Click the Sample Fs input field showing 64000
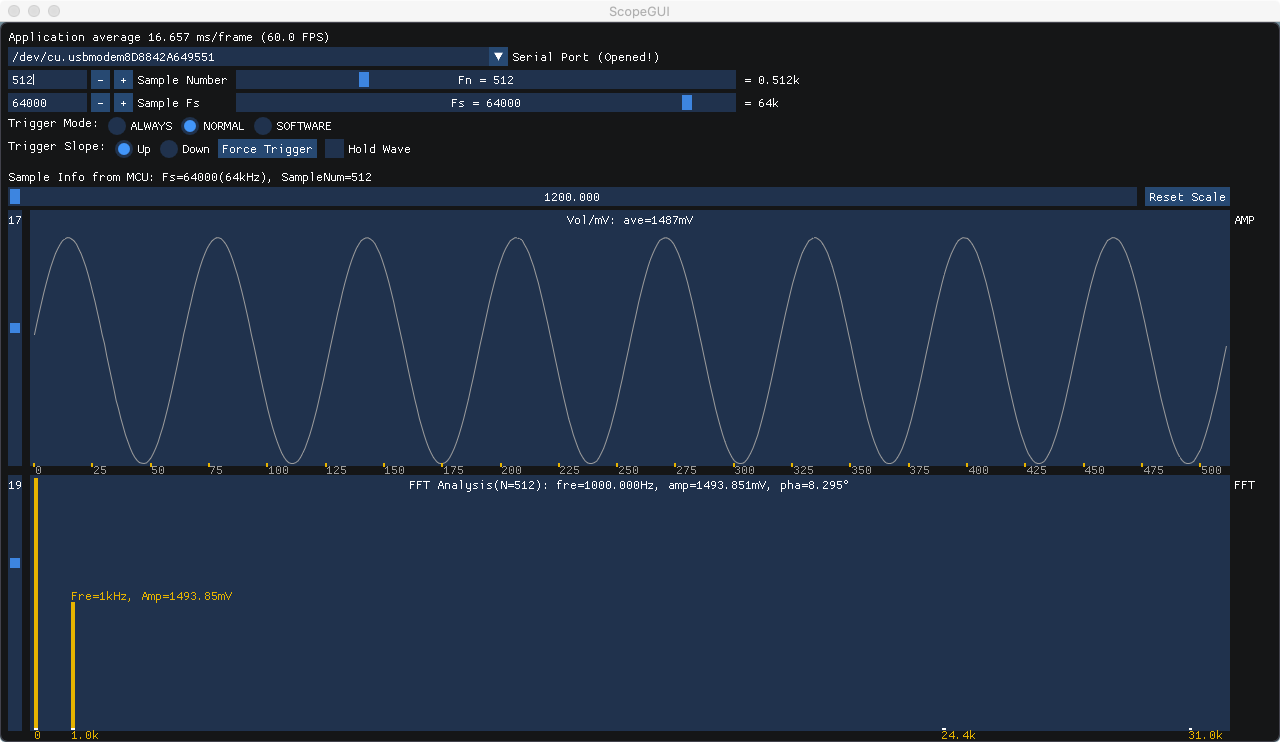The width and height of the screenshot is (1280, 742). (x=47, y=103)
